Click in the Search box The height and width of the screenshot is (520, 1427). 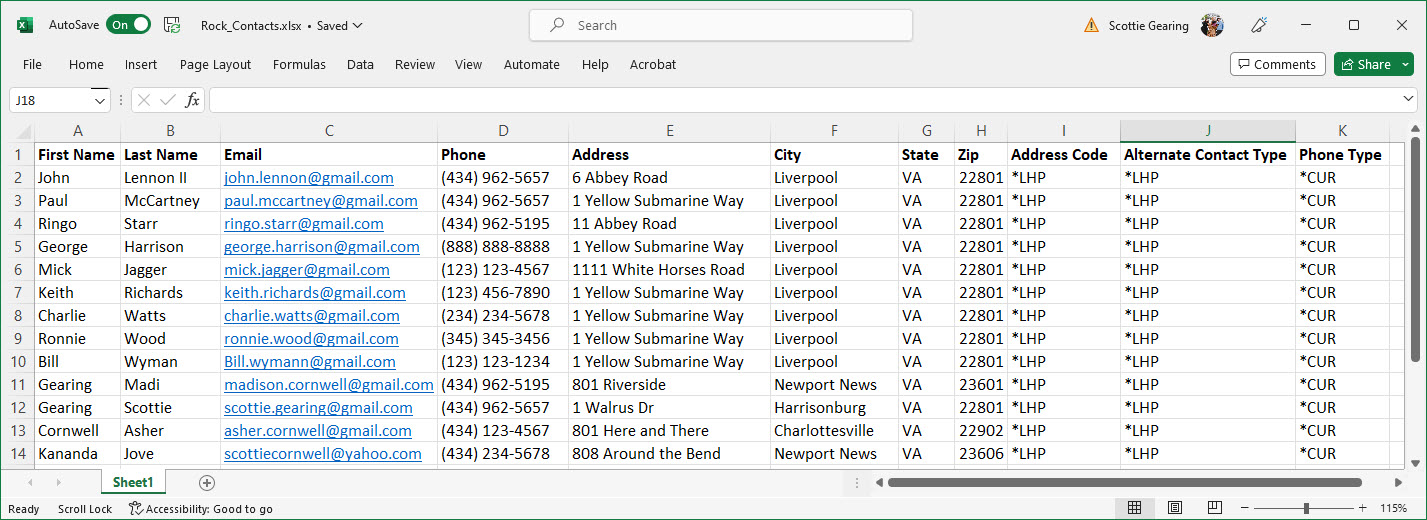click(x=720, y=25)
